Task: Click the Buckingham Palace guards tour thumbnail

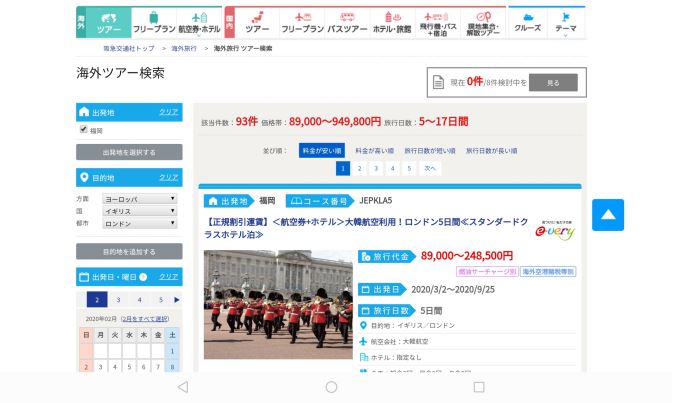Action: coord(278,304)
